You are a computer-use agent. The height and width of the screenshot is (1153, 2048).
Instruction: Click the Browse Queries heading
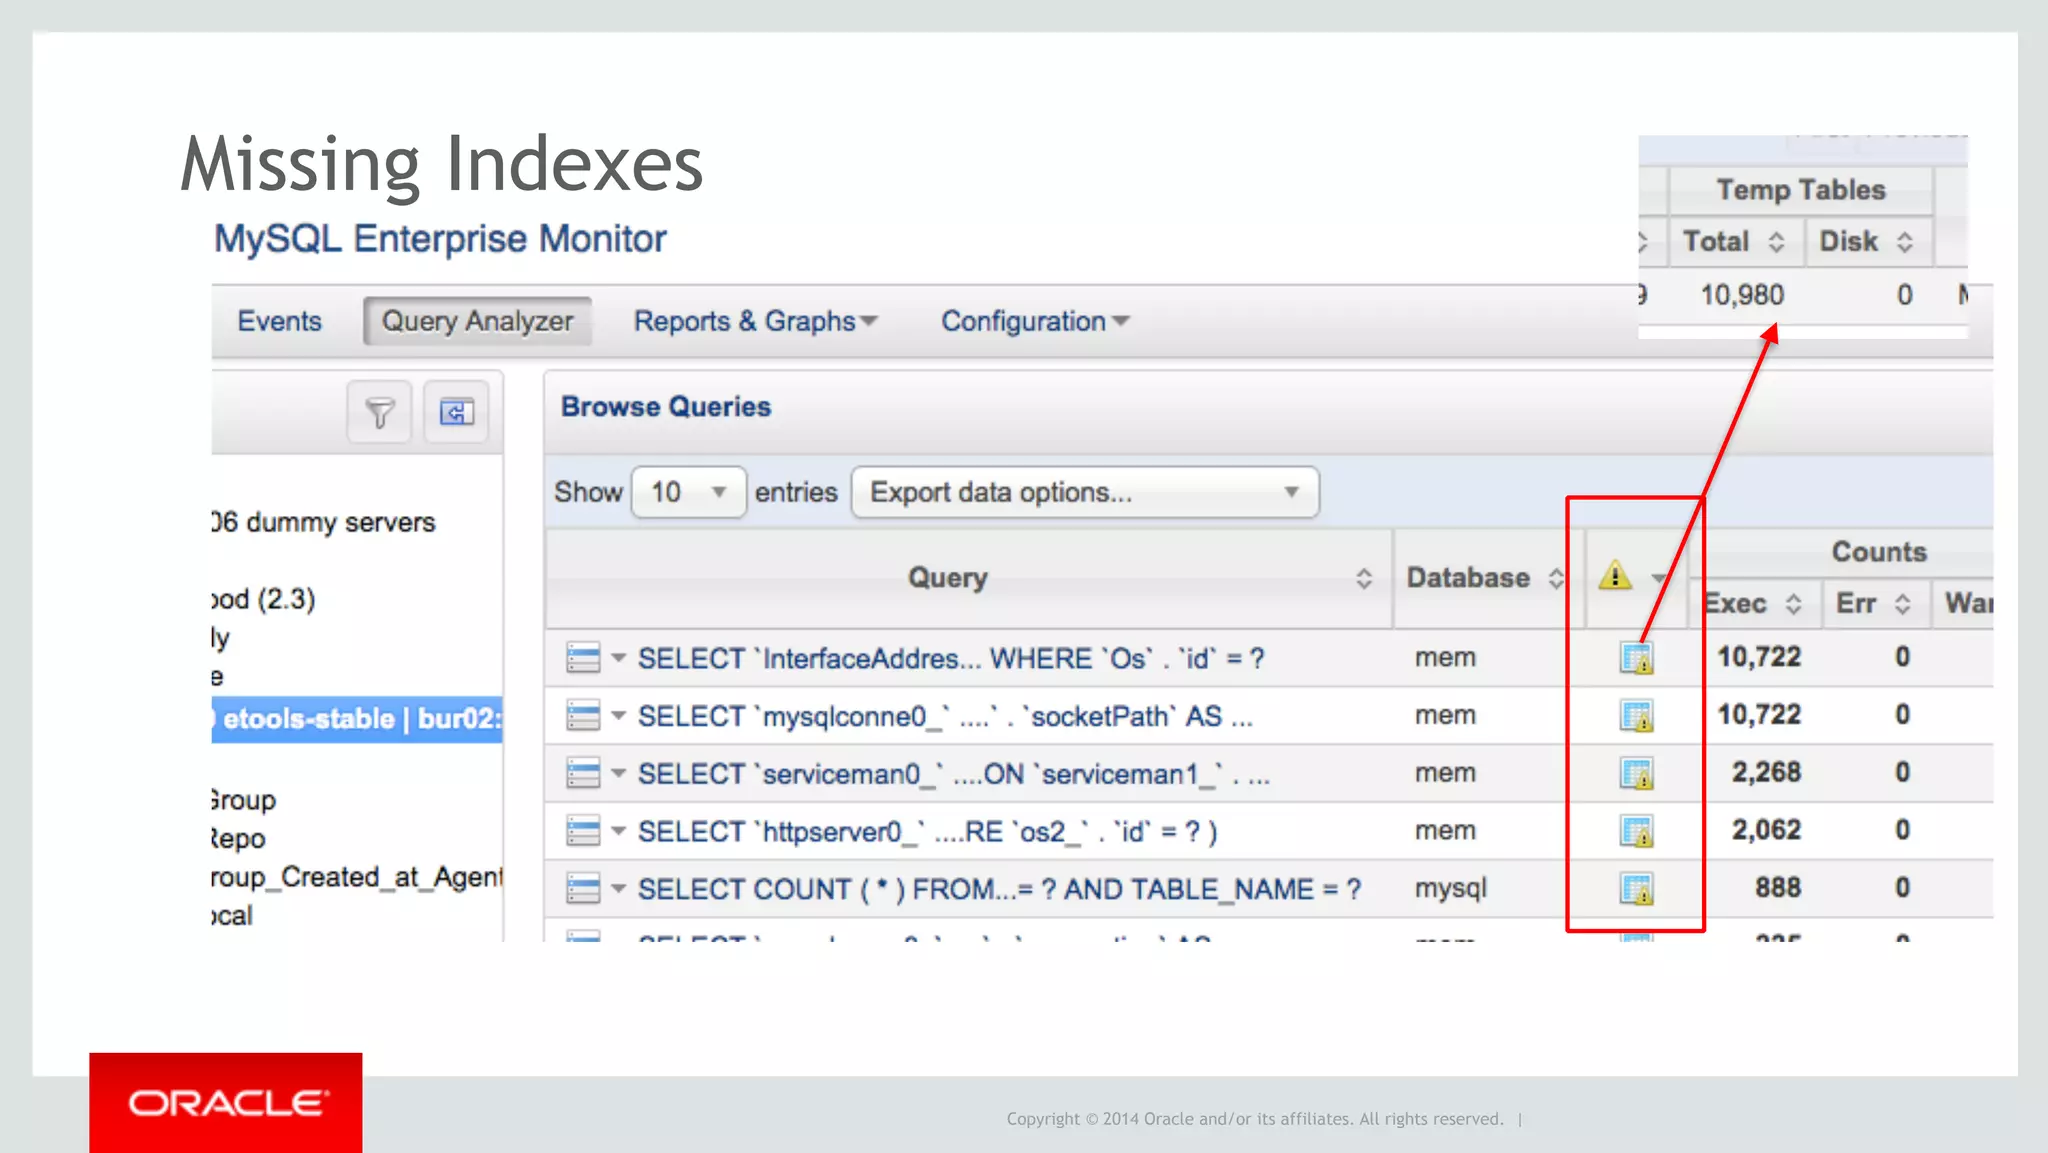coord(666,407)
